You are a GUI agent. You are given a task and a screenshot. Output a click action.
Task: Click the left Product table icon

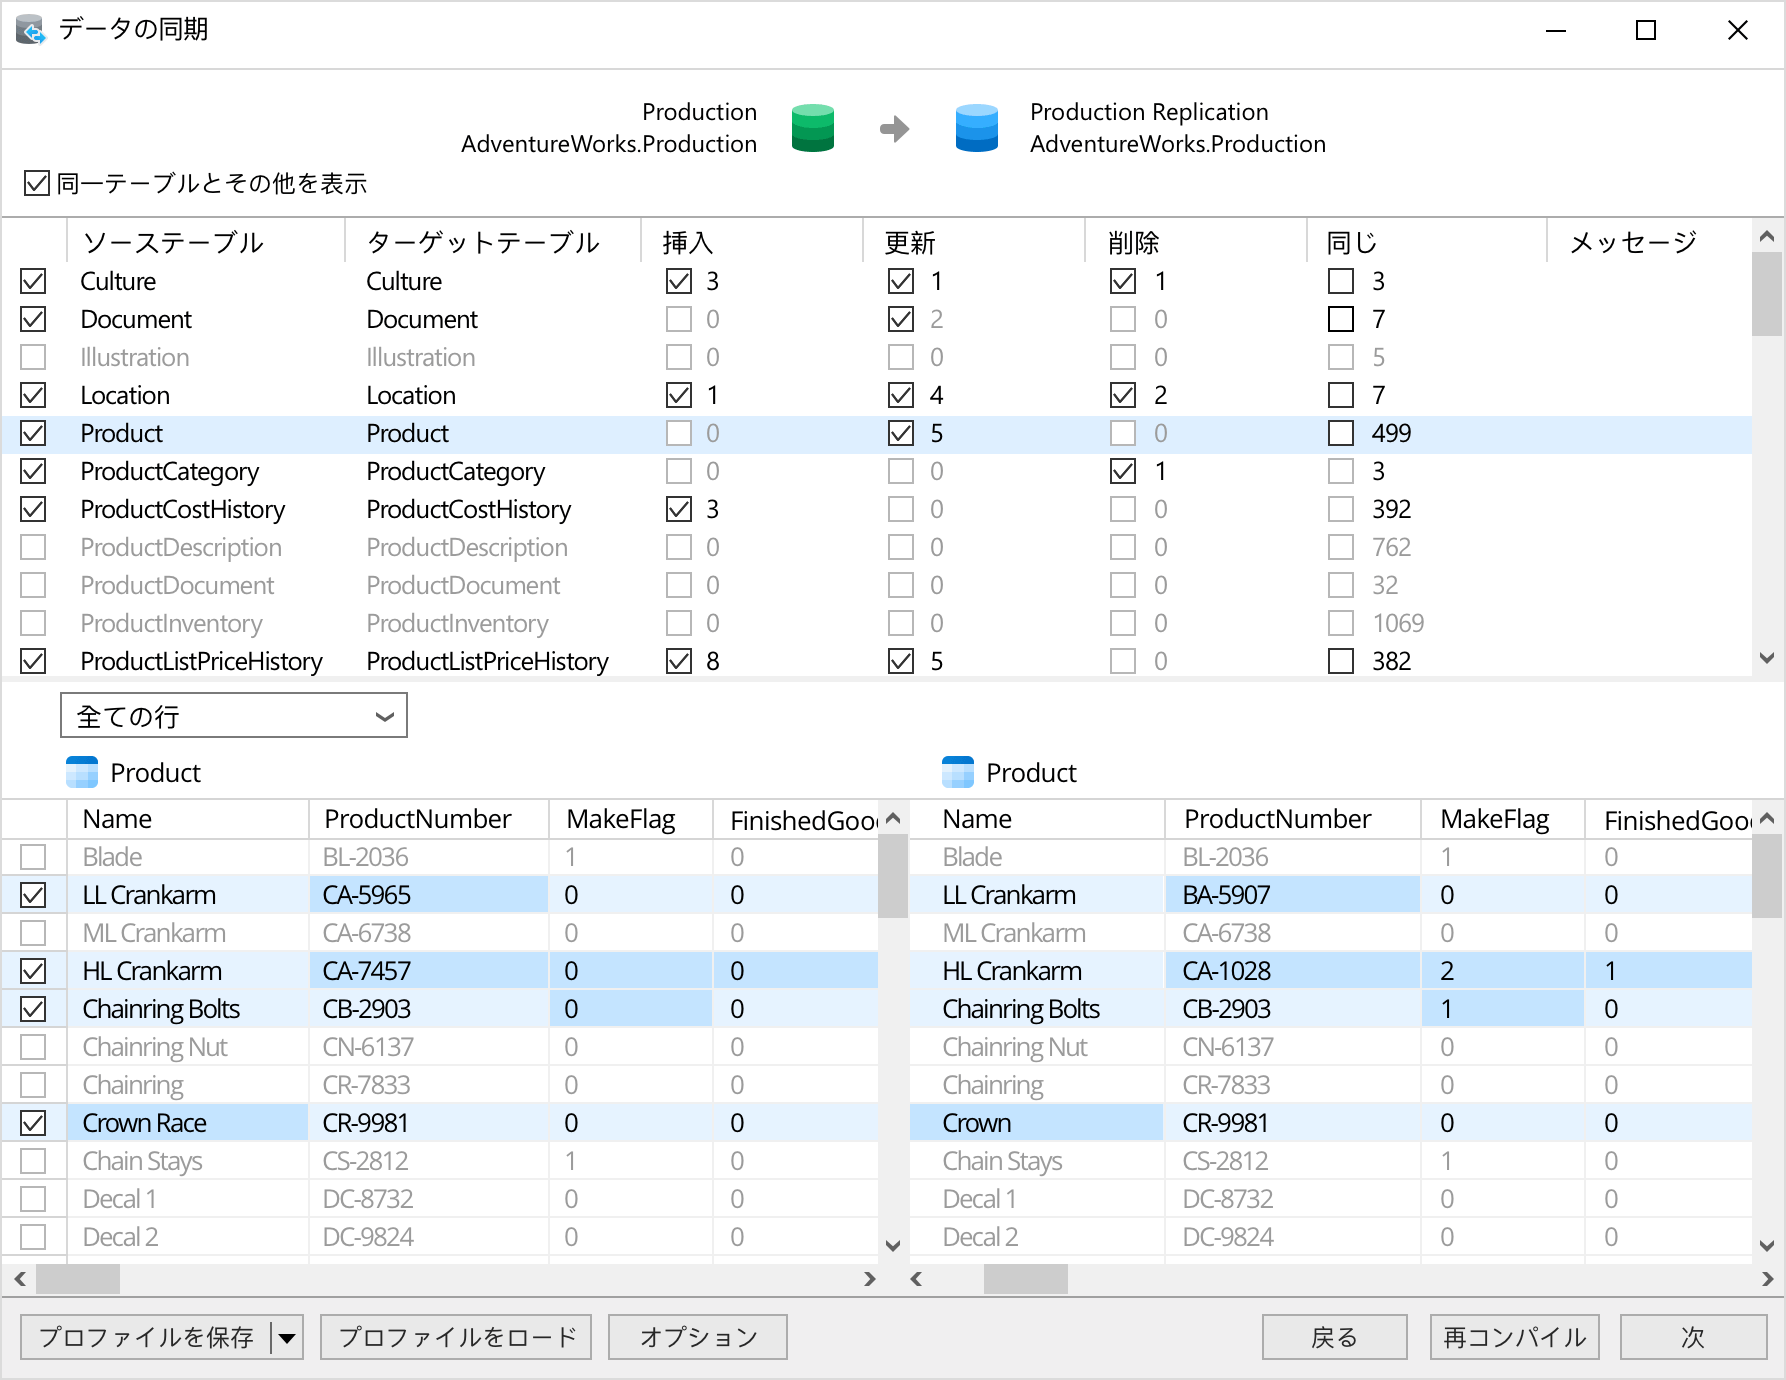click(x=82, y=772)
